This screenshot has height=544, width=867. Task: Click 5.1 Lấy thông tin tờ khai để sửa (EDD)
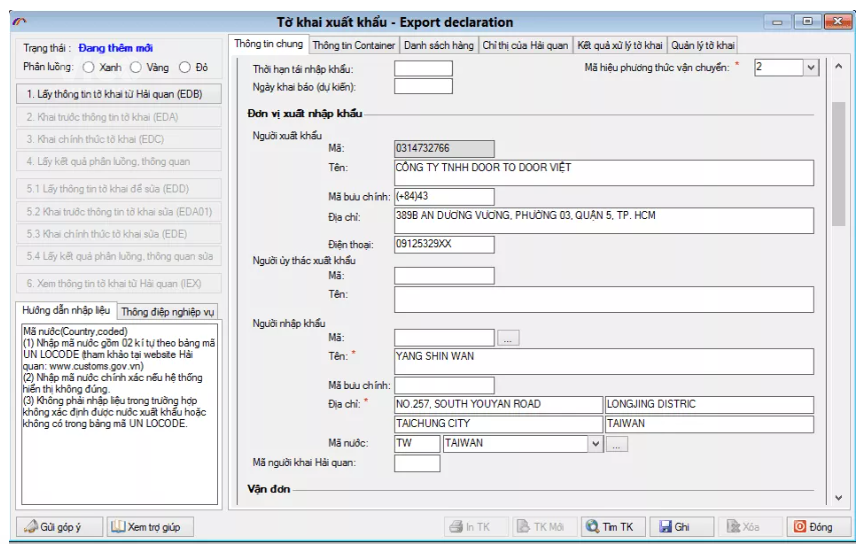coord(119,189)
